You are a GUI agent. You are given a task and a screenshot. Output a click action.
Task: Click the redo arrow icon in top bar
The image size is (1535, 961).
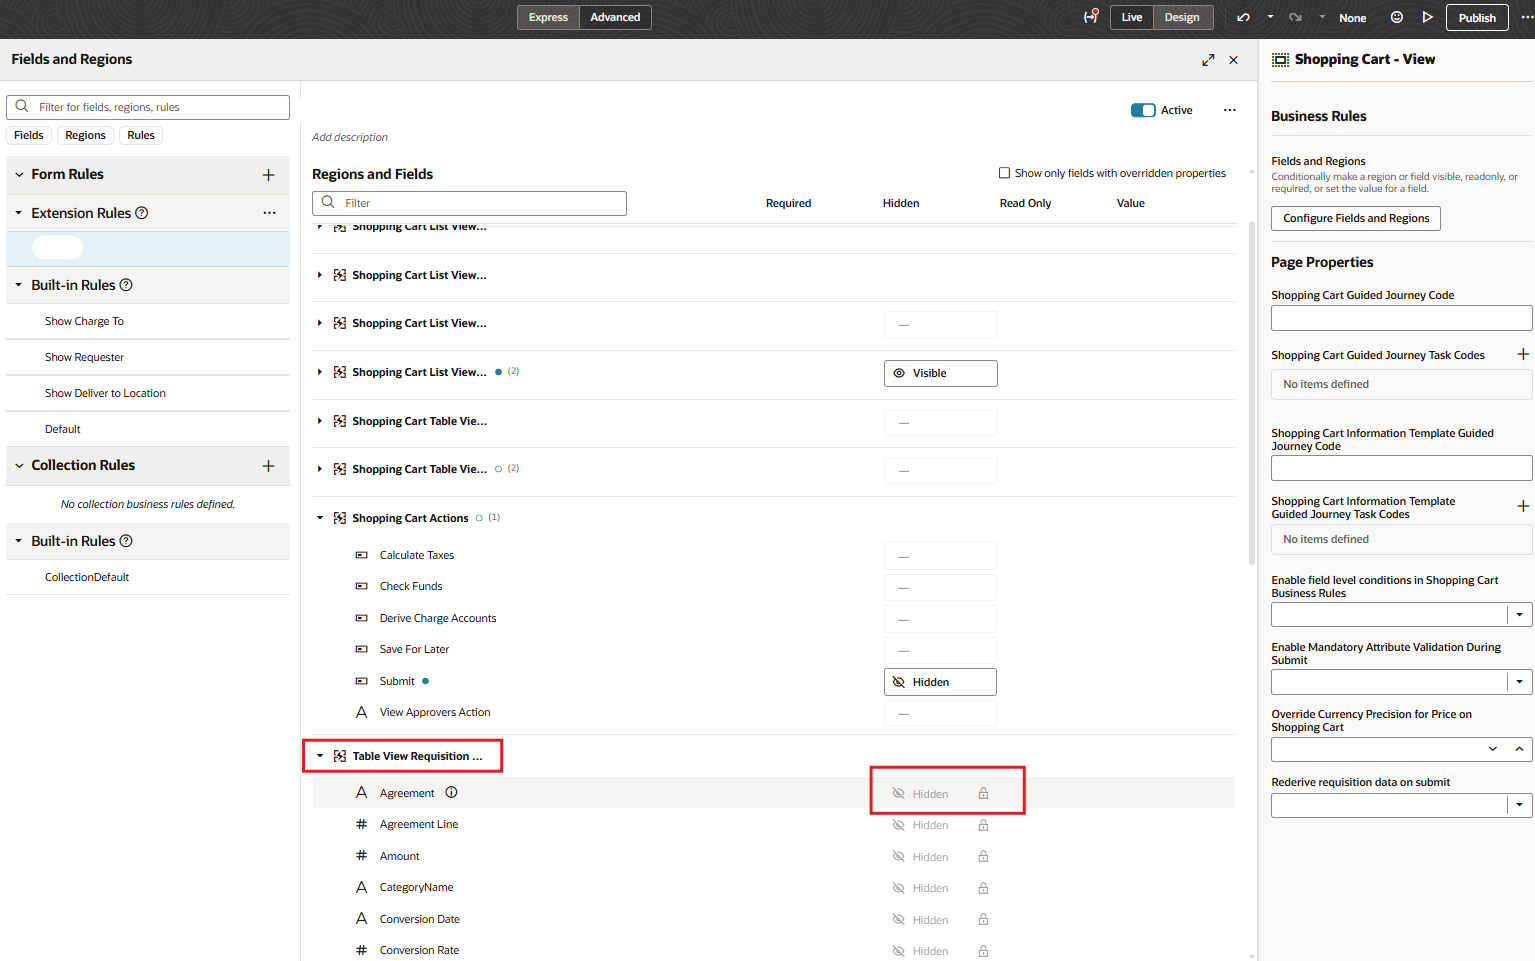[1295, 17]
